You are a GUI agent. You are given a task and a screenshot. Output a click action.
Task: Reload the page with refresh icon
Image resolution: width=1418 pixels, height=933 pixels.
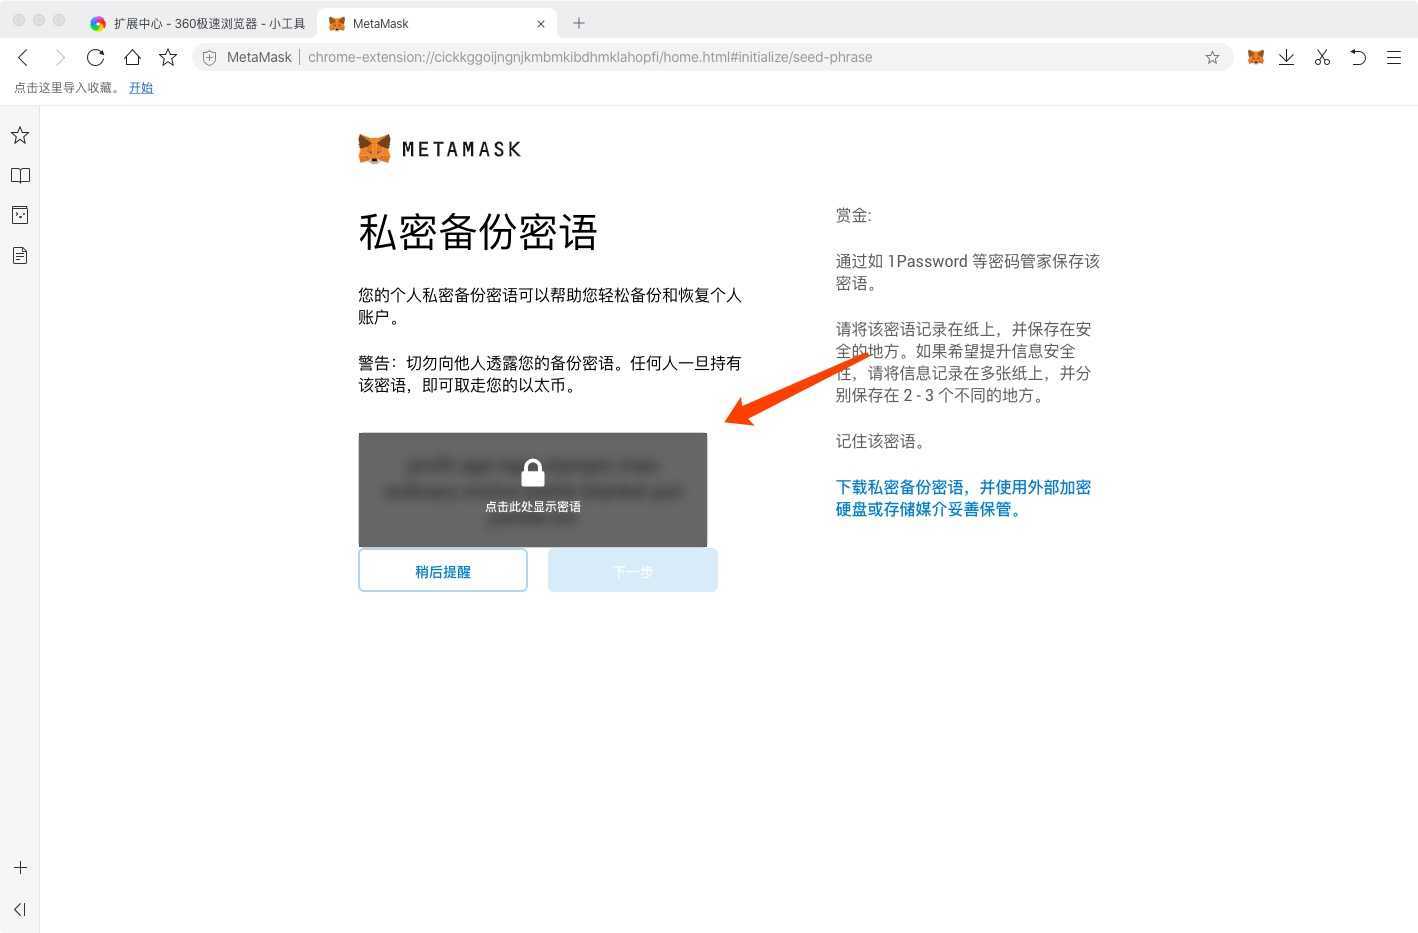click(x=95, y=58)
